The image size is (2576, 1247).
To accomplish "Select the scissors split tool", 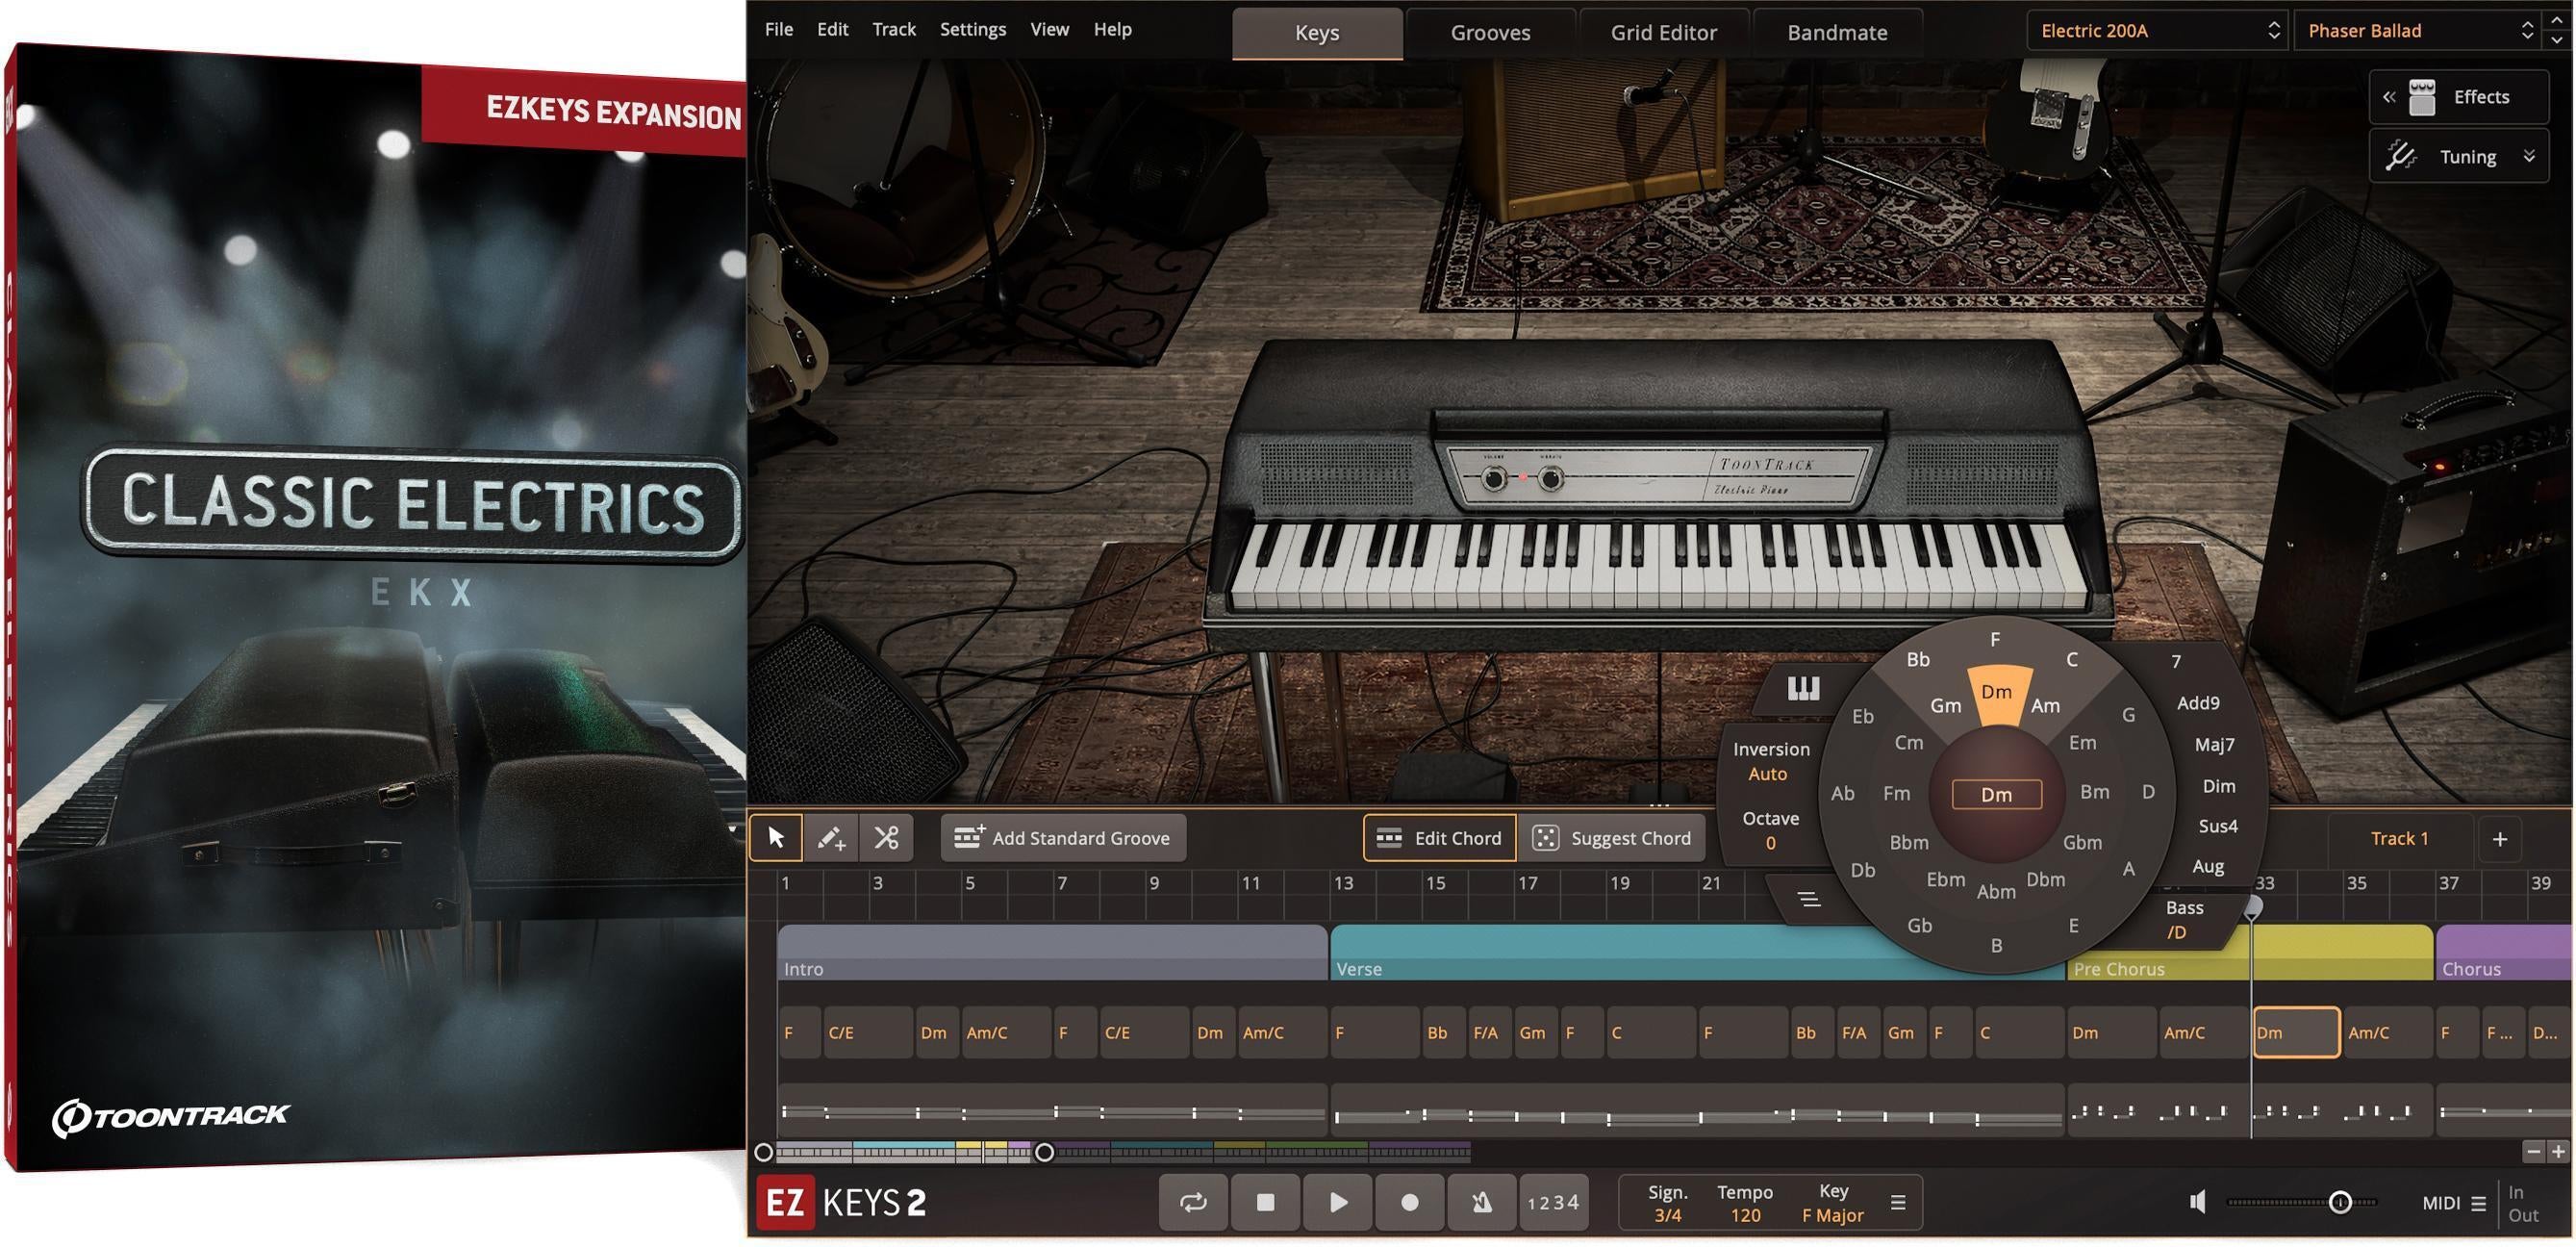I will pyautogui.click(x=884, y=838).
